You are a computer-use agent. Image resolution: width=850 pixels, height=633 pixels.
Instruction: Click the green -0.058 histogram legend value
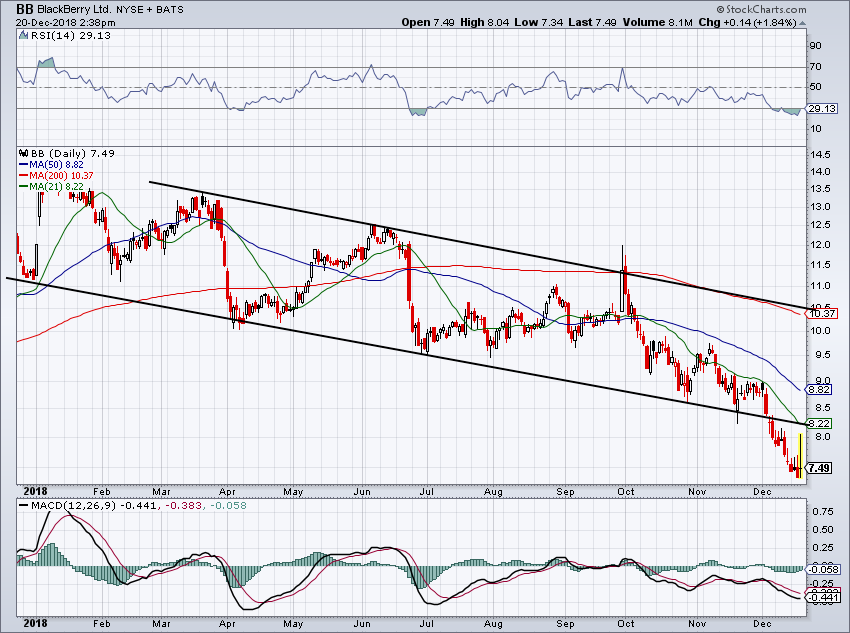click(228, 506)
